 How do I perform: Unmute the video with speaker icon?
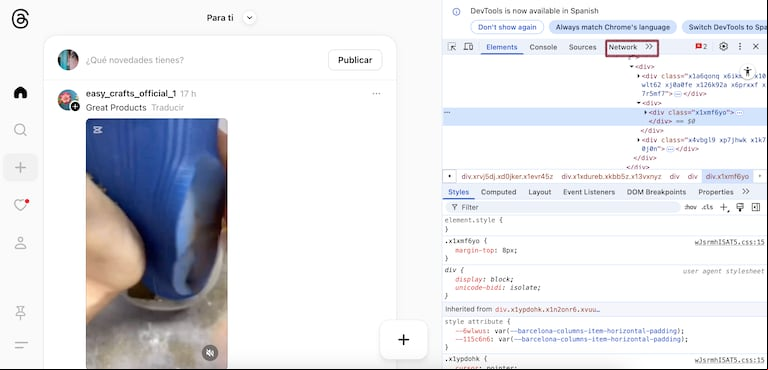[210, 353]
